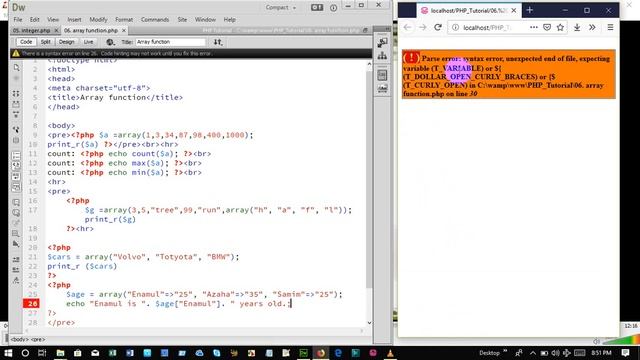Open the Help menu

pos(229,20)
